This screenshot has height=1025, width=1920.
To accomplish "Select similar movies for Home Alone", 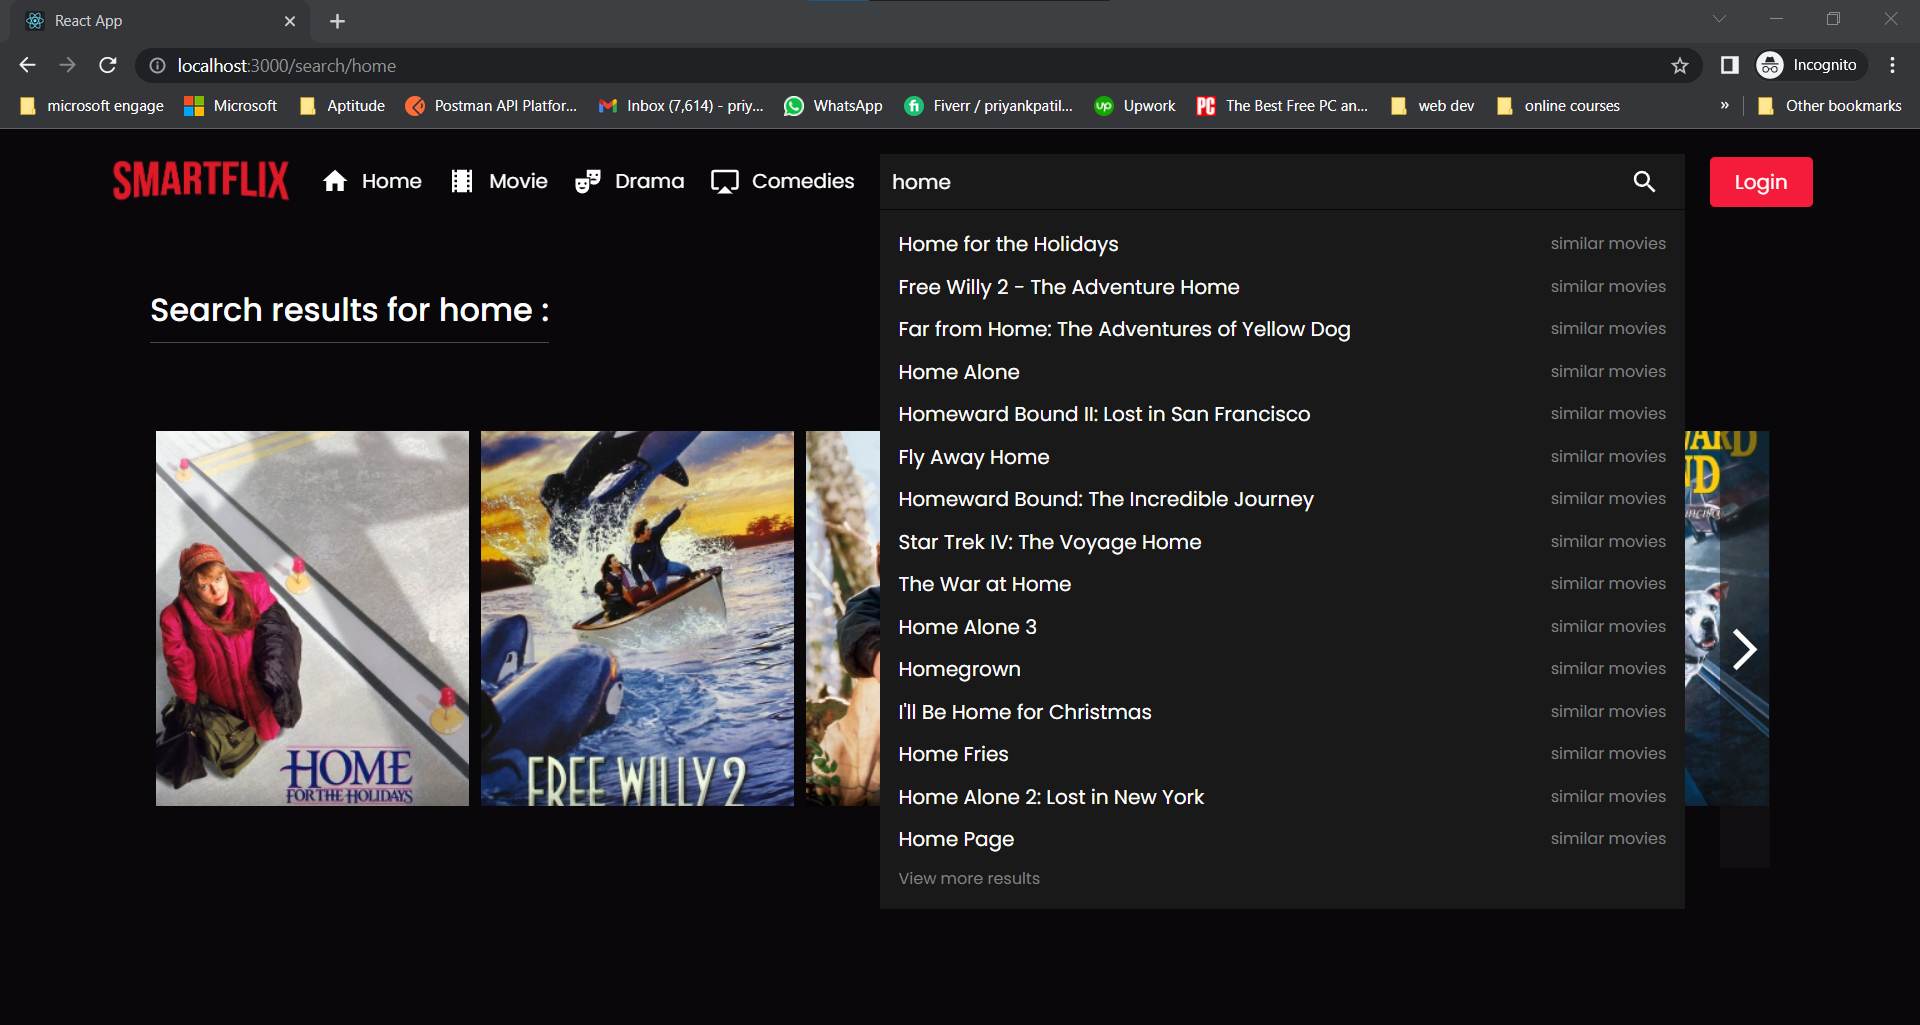I will 1608,371.
